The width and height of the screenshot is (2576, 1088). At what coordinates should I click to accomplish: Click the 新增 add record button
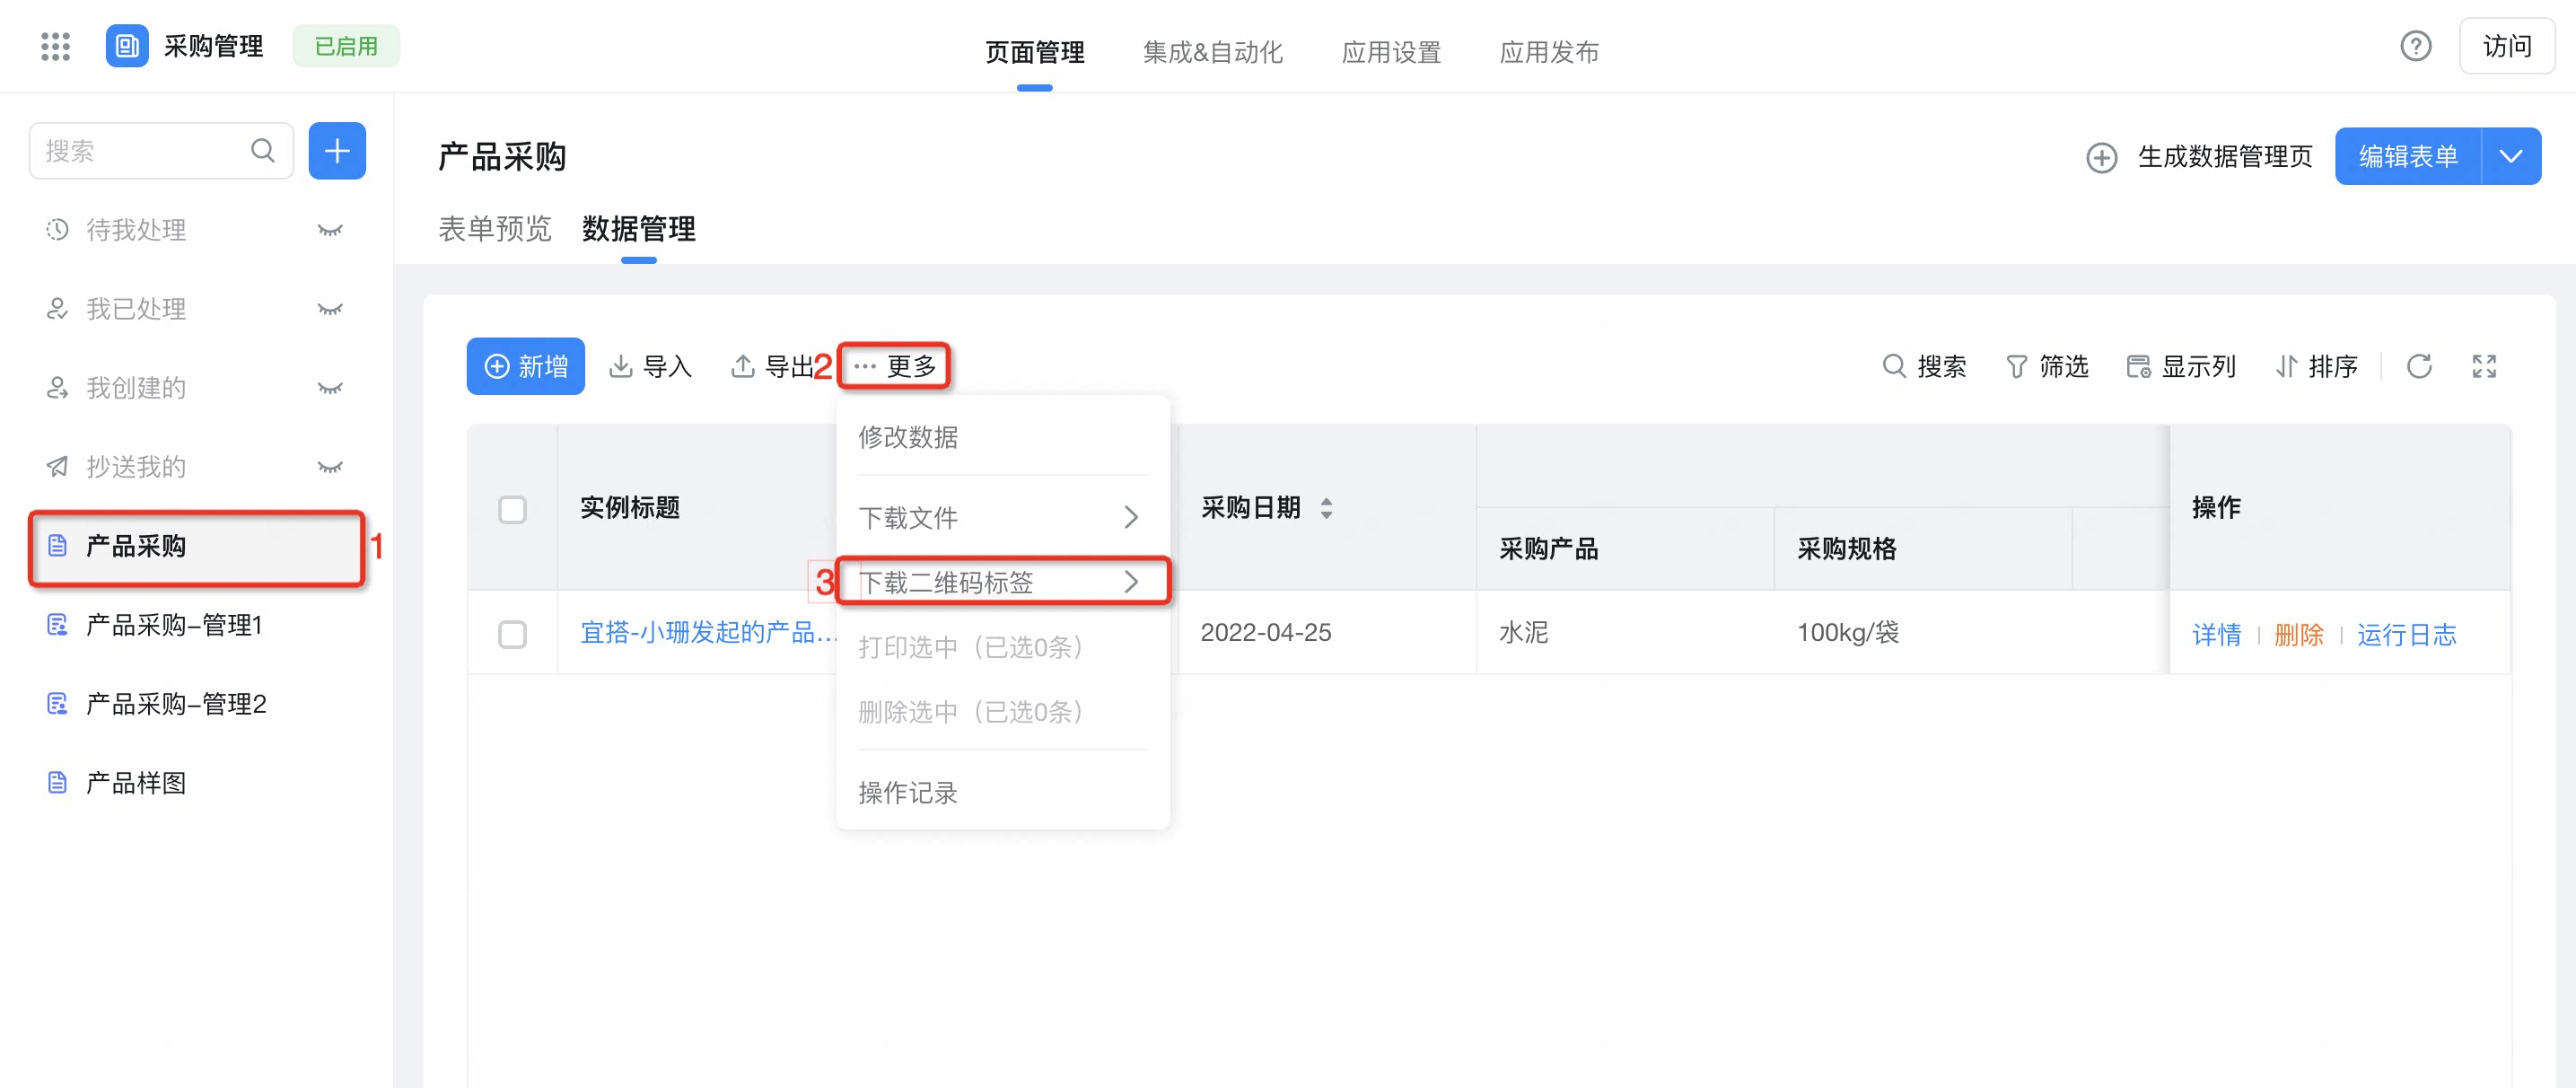(x=525, y=366)
